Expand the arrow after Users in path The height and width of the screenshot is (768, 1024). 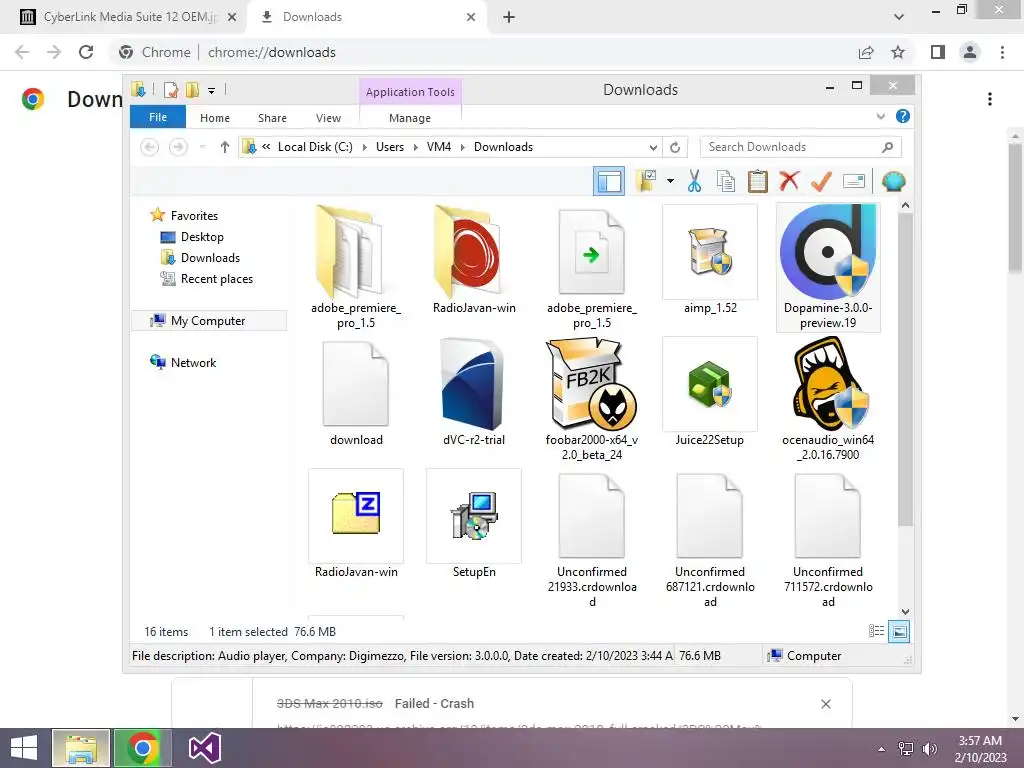[415, 147]
